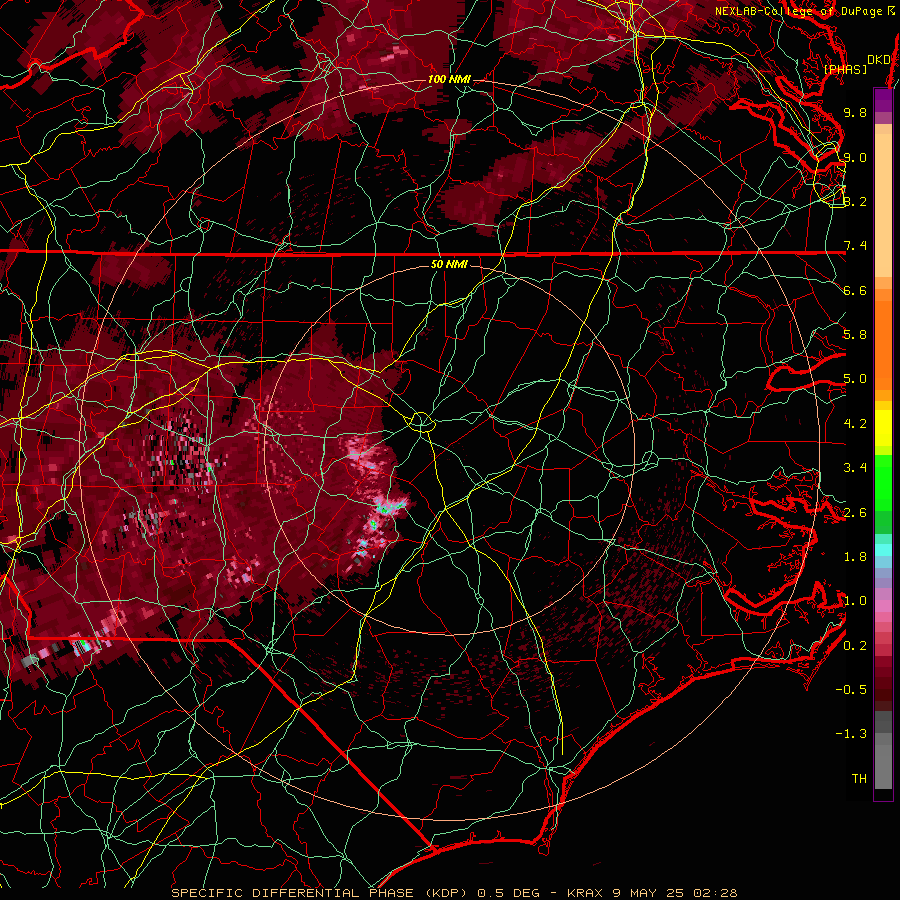
Task: Click the [PHAS] unit label
Action: click(845, 69)
